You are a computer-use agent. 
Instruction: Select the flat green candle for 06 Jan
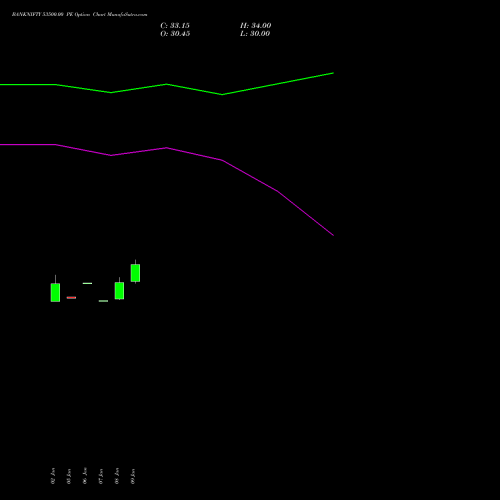(87, 283)
